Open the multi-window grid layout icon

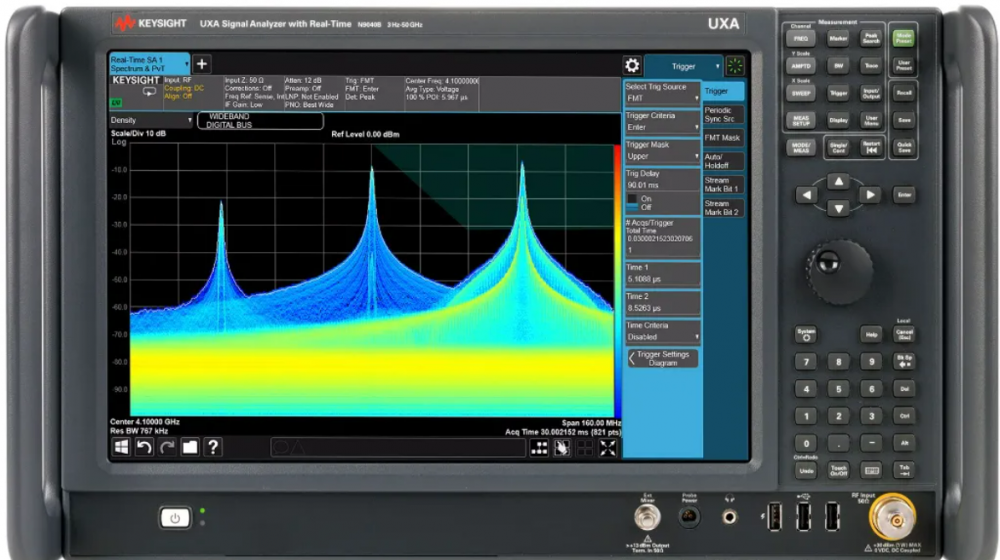(x=539, y=448)
